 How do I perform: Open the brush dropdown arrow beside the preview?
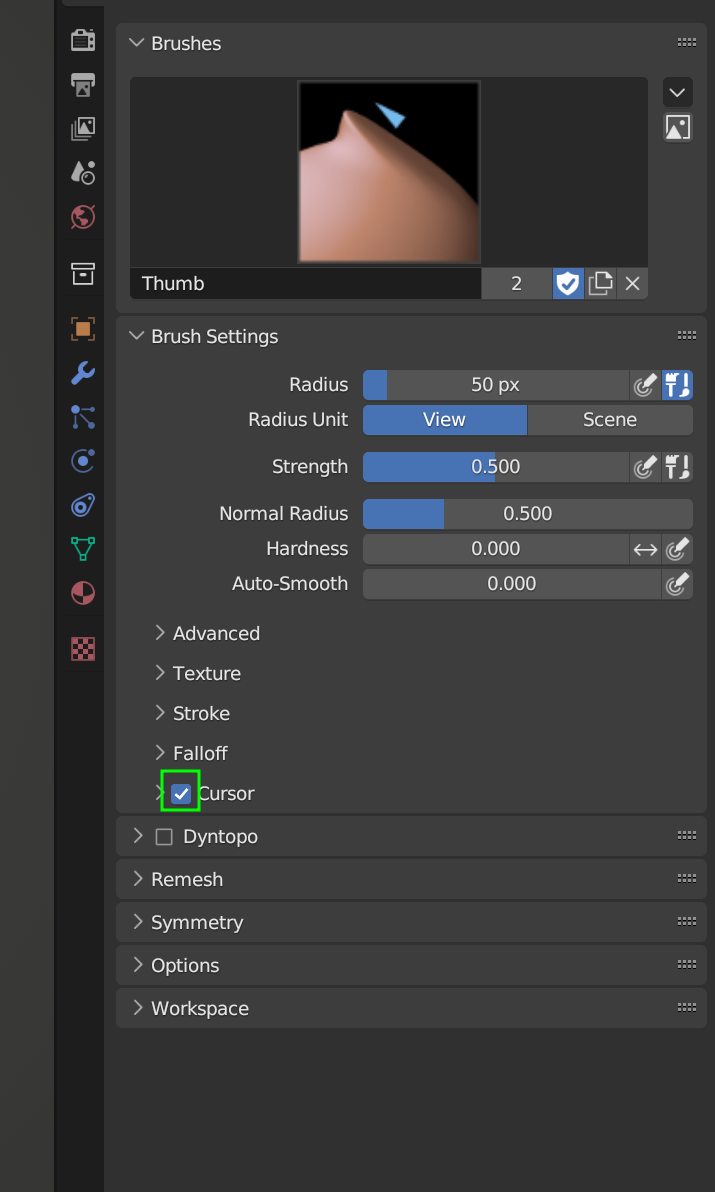click(x=677, y=93)
